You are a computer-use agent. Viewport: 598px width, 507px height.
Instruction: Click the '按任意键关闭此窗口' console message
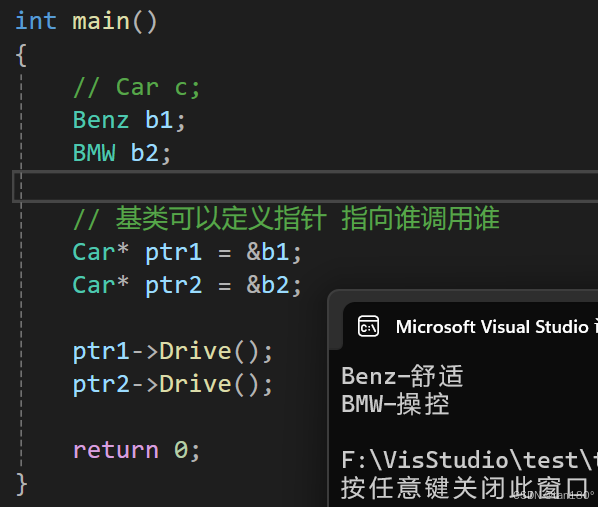click(x=464, y=488)
